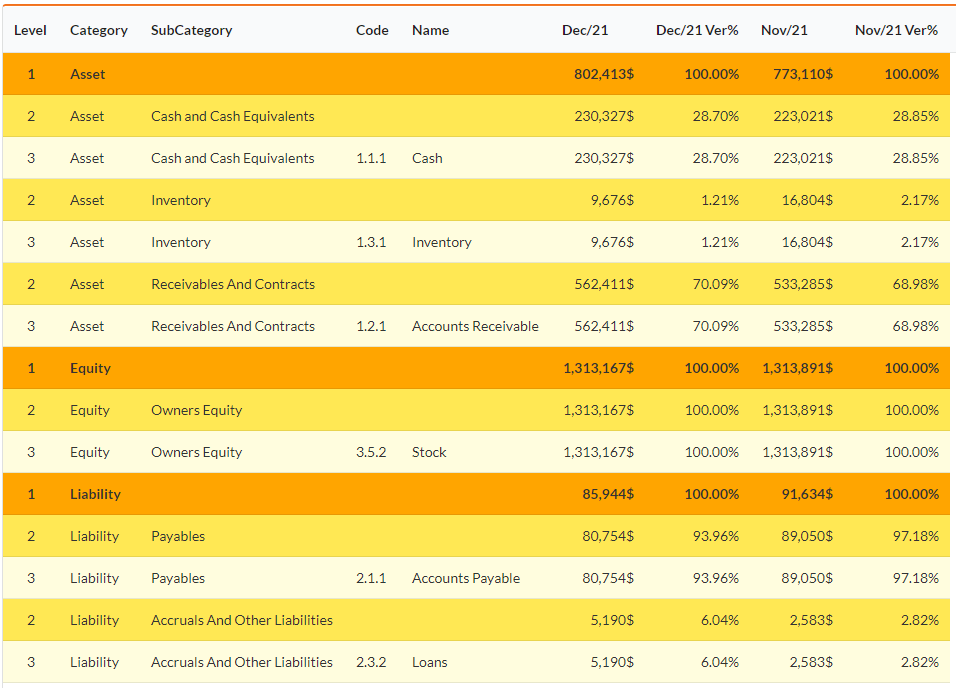Select the SubCategory column header
This screenshot has height=688, width=956.
tap(191, 30)
